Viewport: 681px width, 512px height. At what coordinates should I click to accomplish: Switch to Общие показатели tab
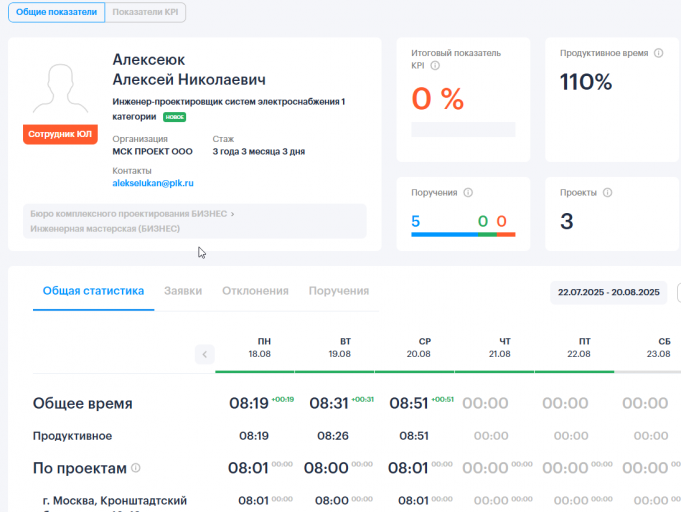point(56,12)
